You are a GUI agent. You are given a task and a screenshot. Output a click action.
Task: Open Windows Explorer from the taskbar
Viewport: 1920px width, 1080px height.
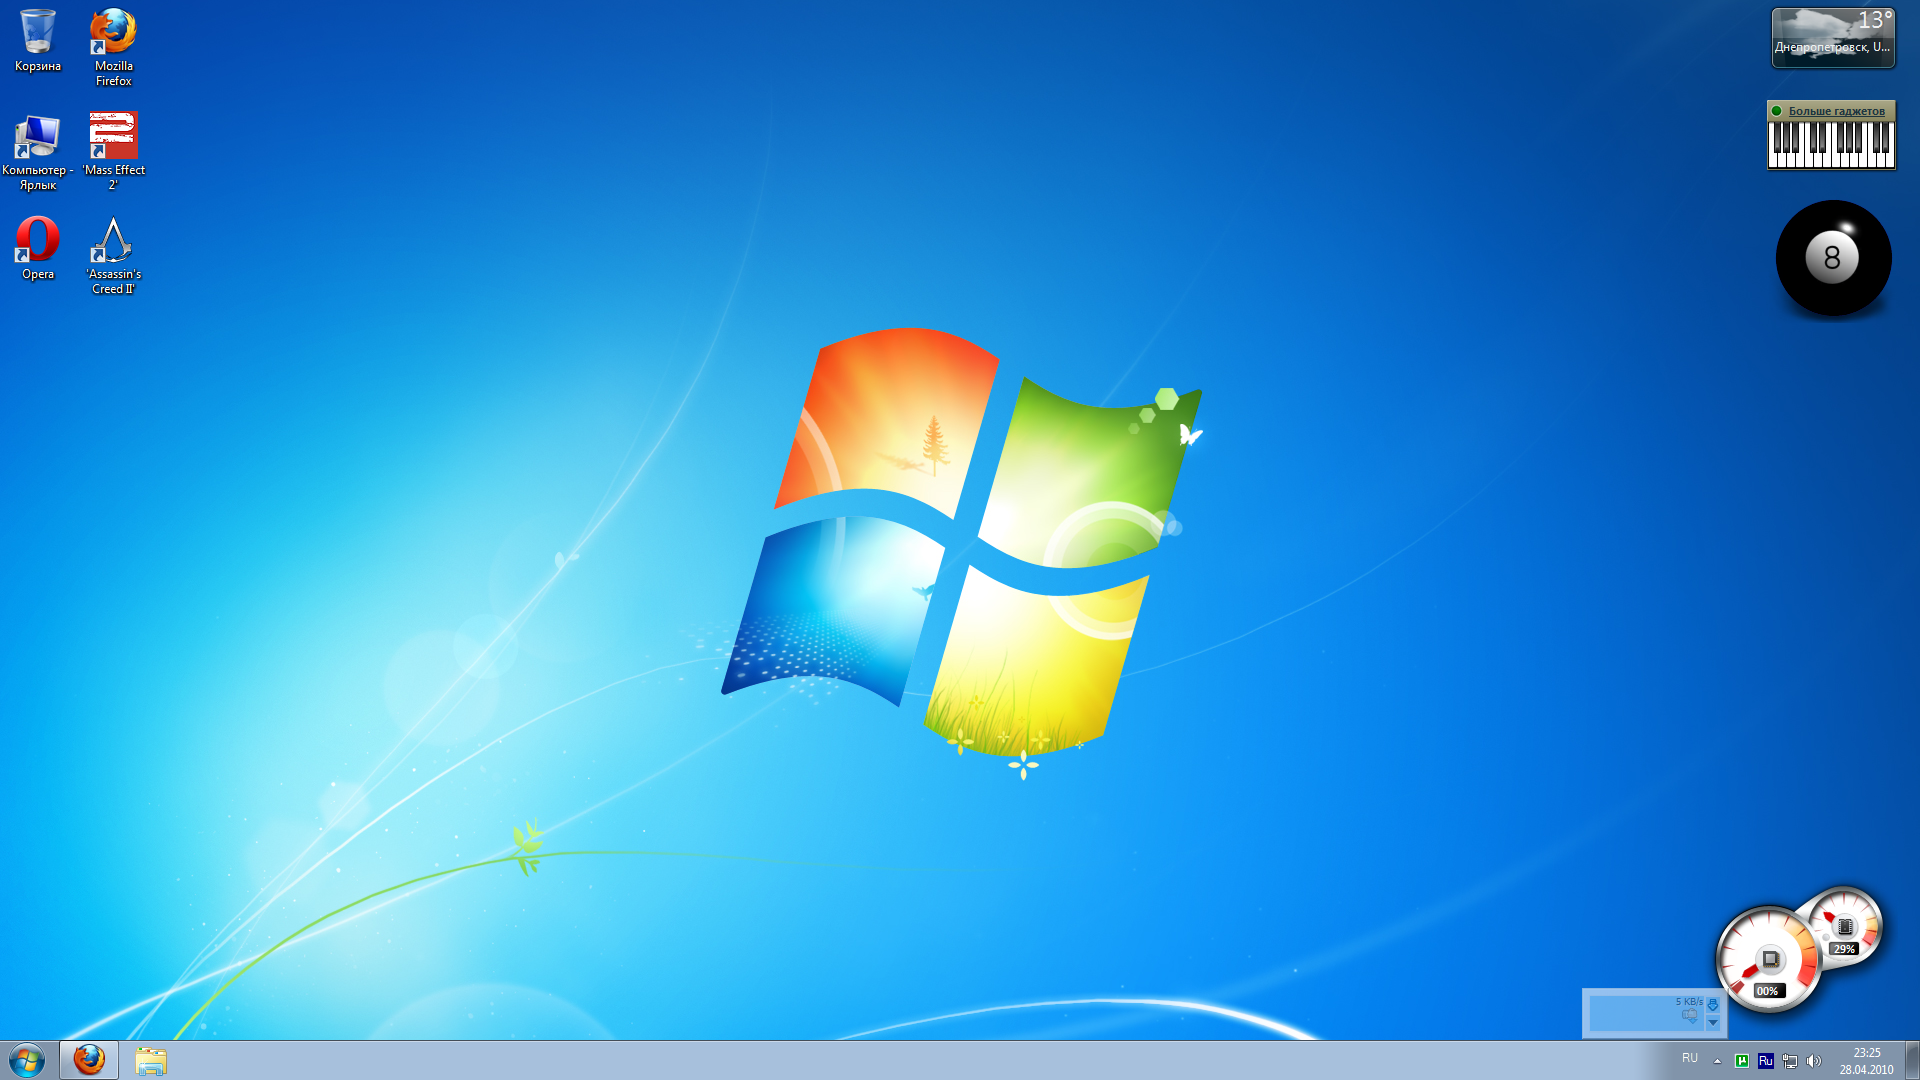click(x=151, y=1060)
